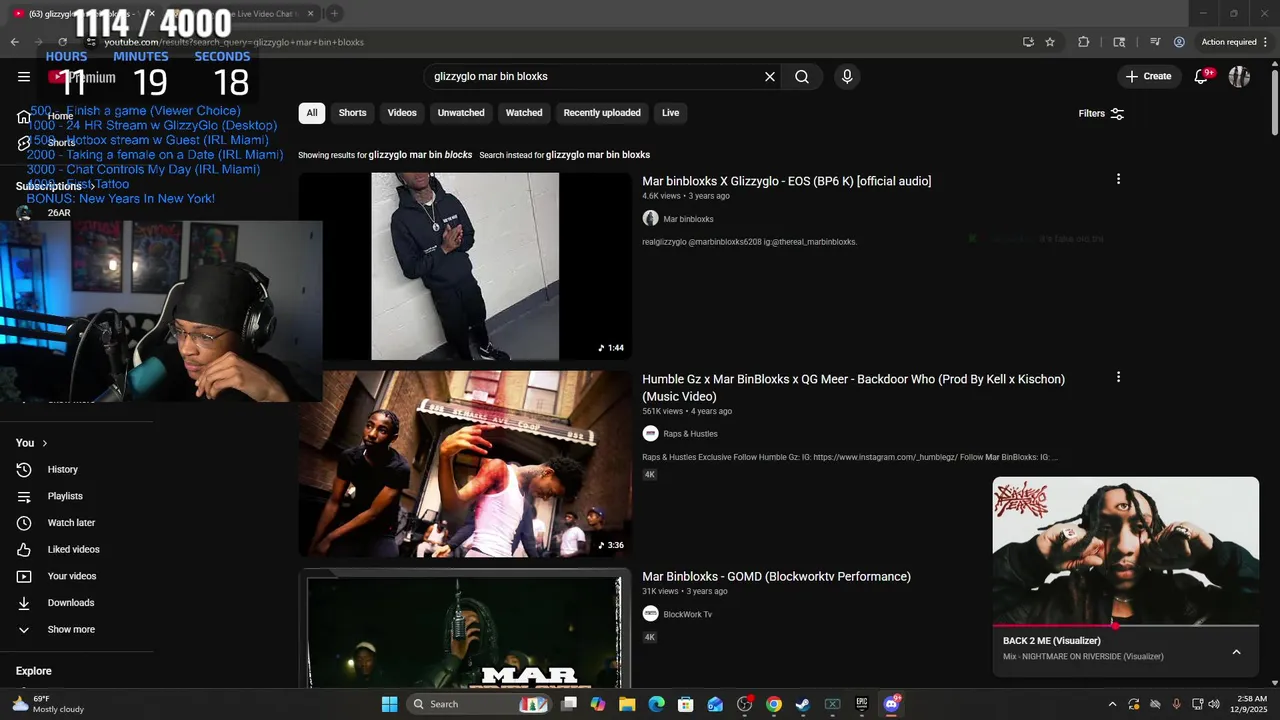Show hidden system tray icons
Viewport: 1280px width, 720px height.
click(1112, 704)
